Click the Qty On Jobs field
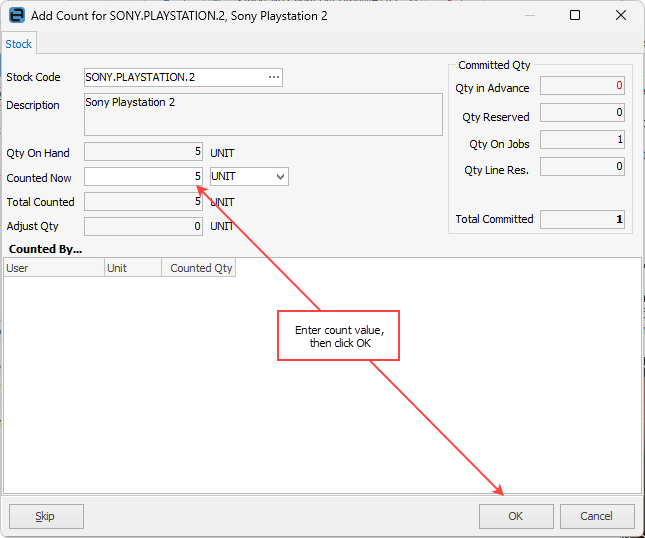Screen dimensions: 645x538 pyautogui.click(x=582, y=140)
